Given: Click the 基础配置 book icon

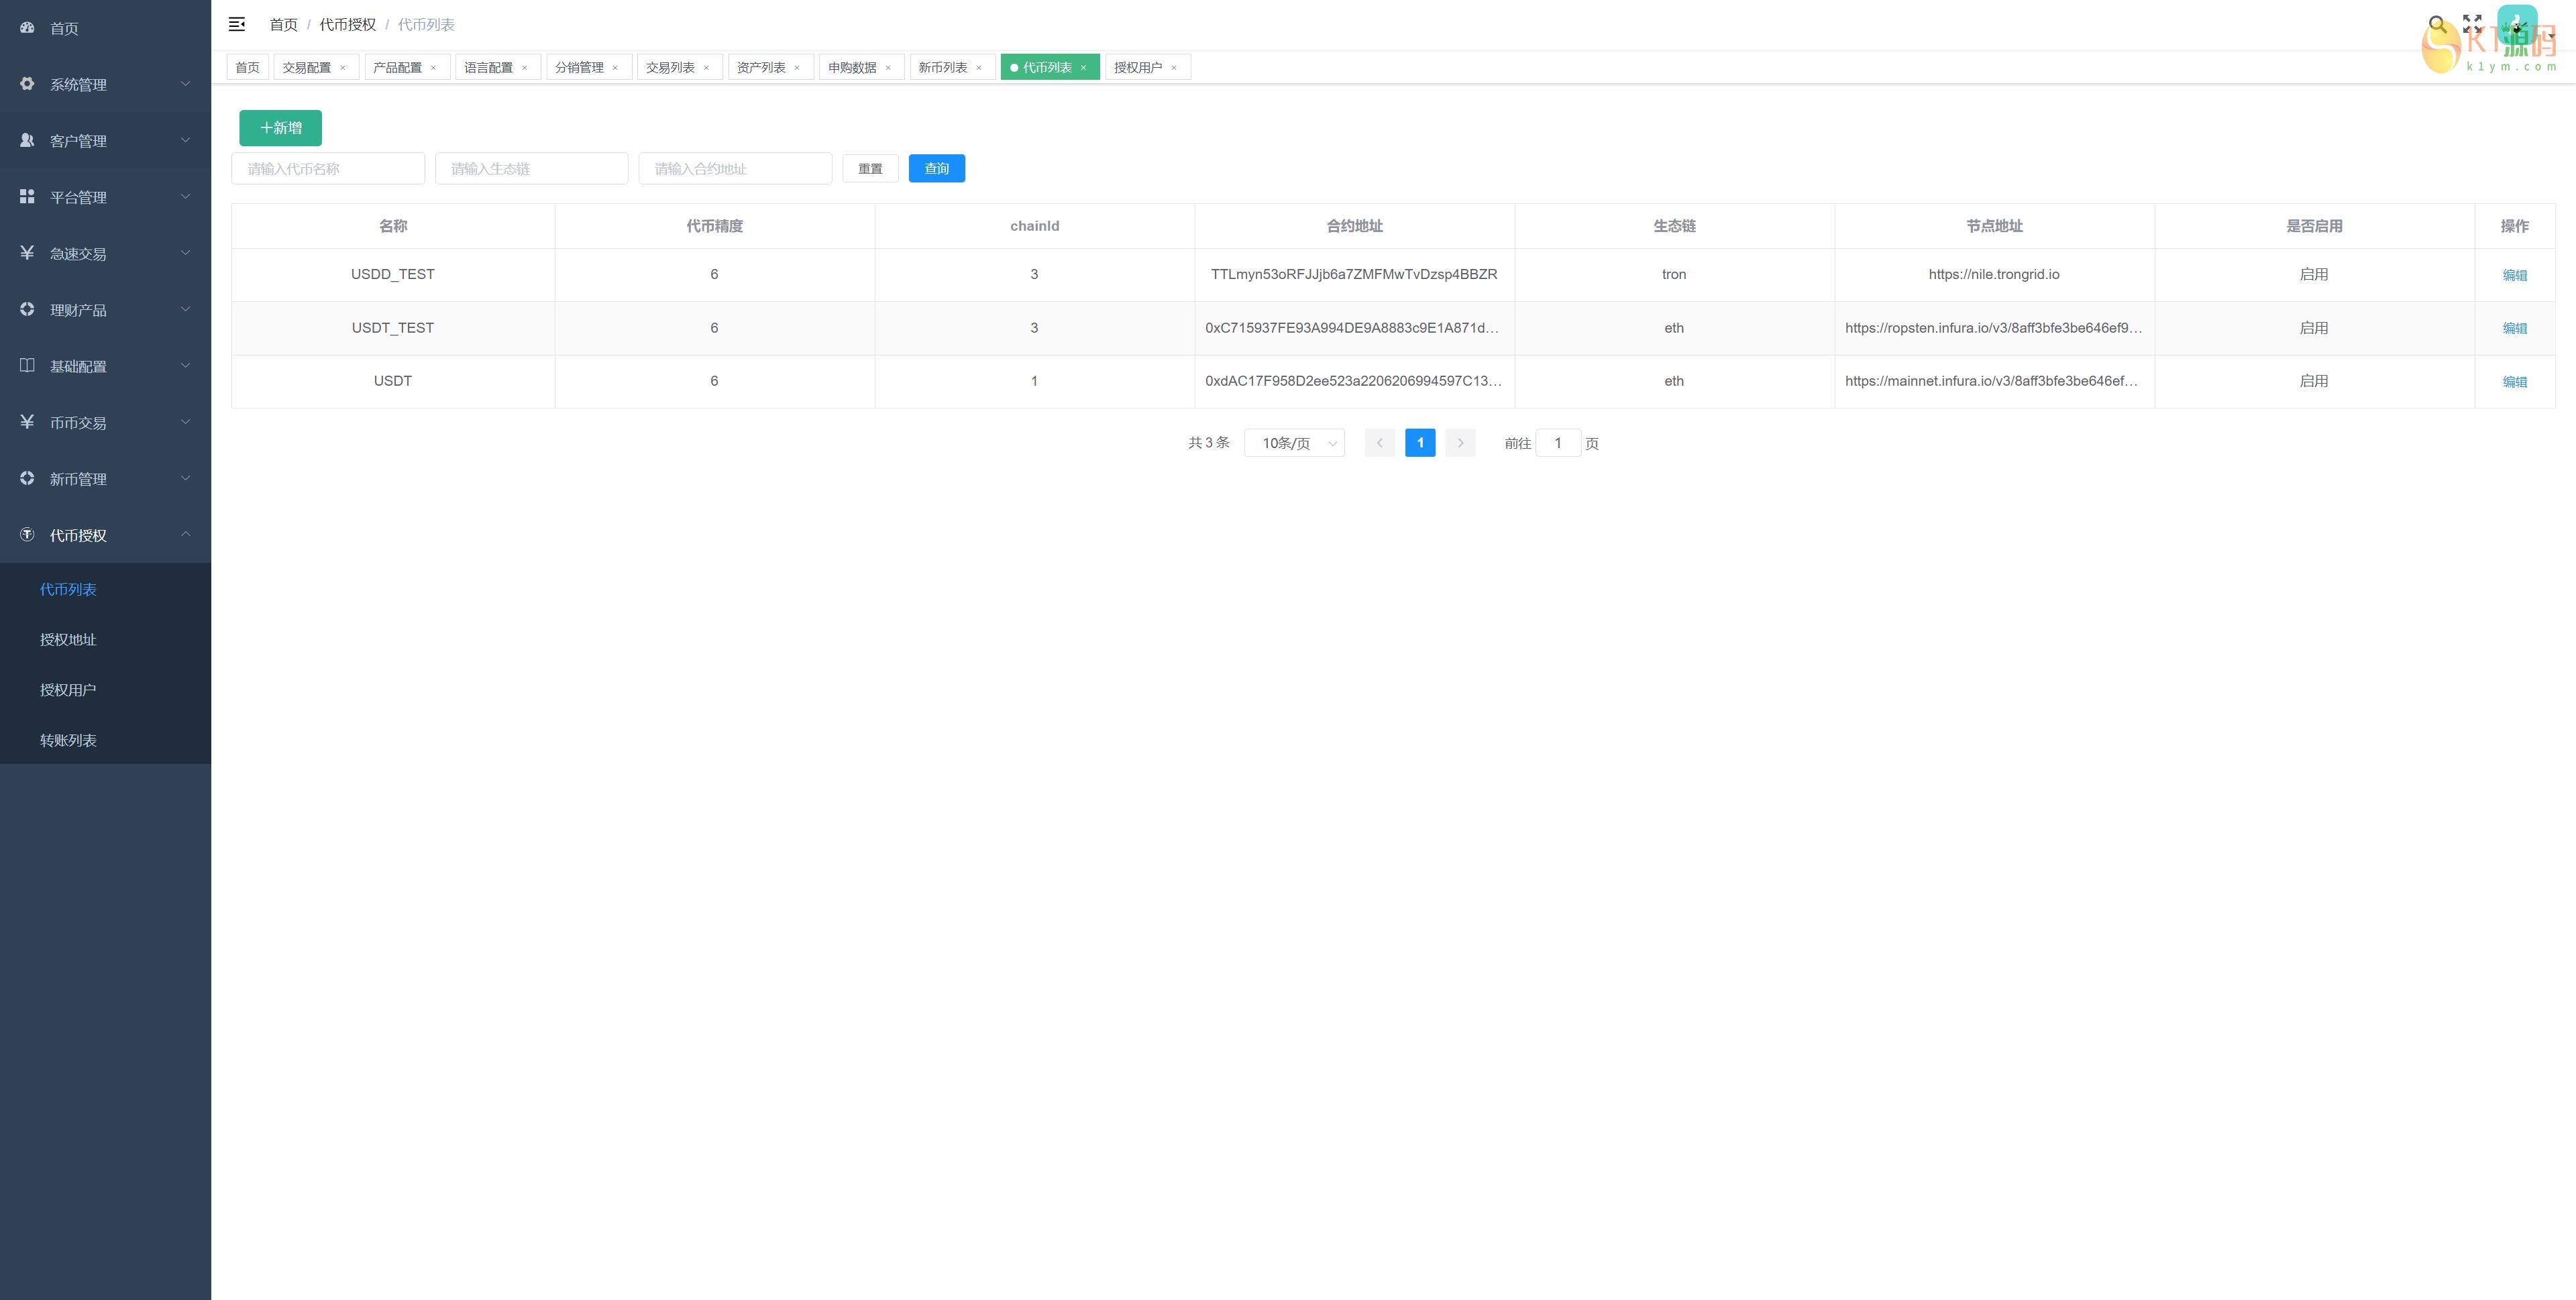Looking at the screenshot, I should pyautogui.click(x=27, y=366).
